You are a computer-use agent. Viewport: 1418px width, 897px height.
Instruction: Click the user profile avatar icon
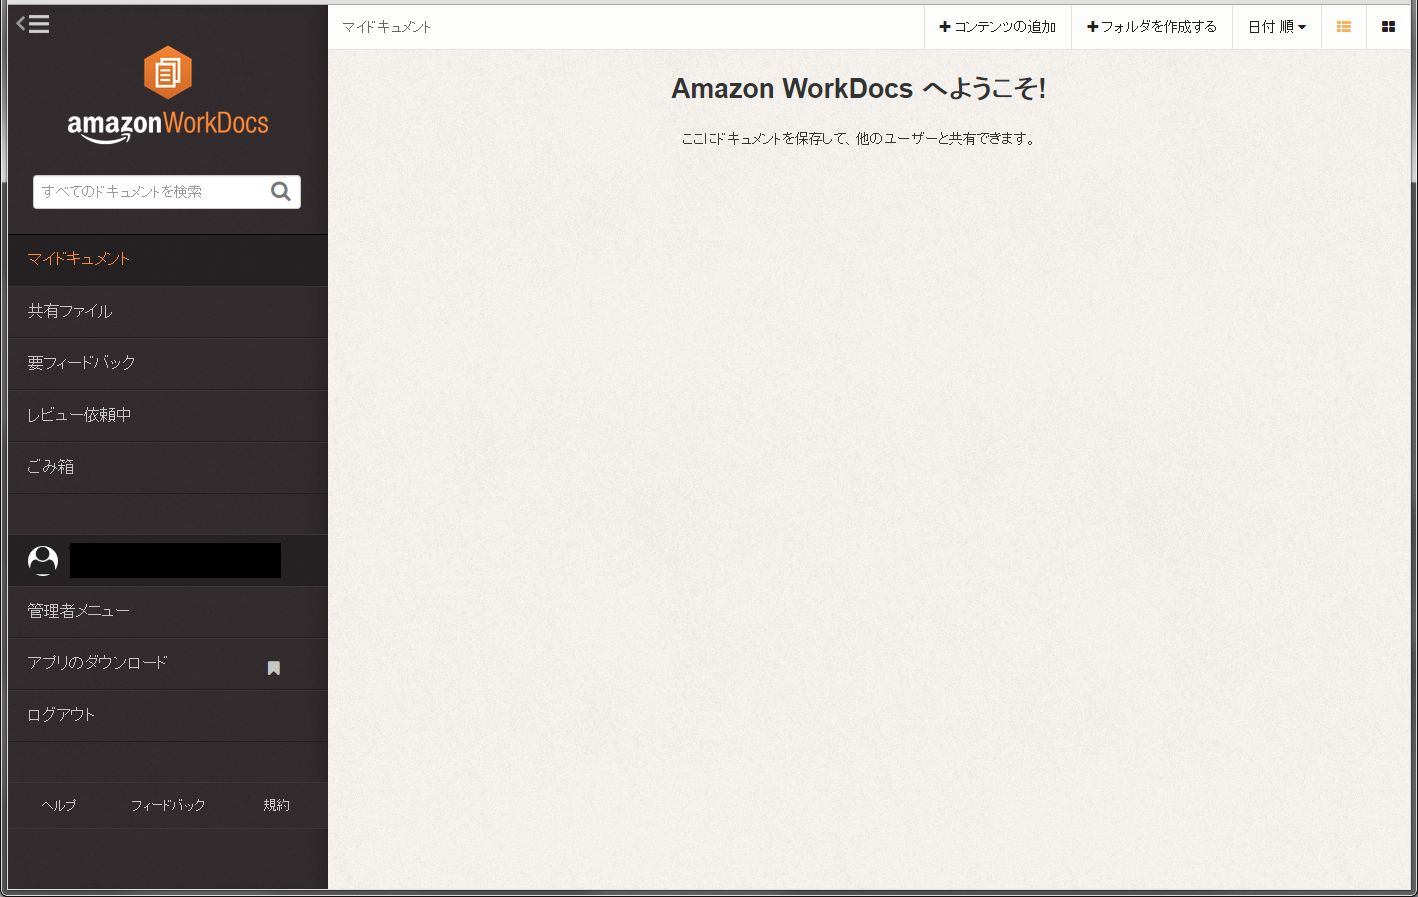[43, 560]
